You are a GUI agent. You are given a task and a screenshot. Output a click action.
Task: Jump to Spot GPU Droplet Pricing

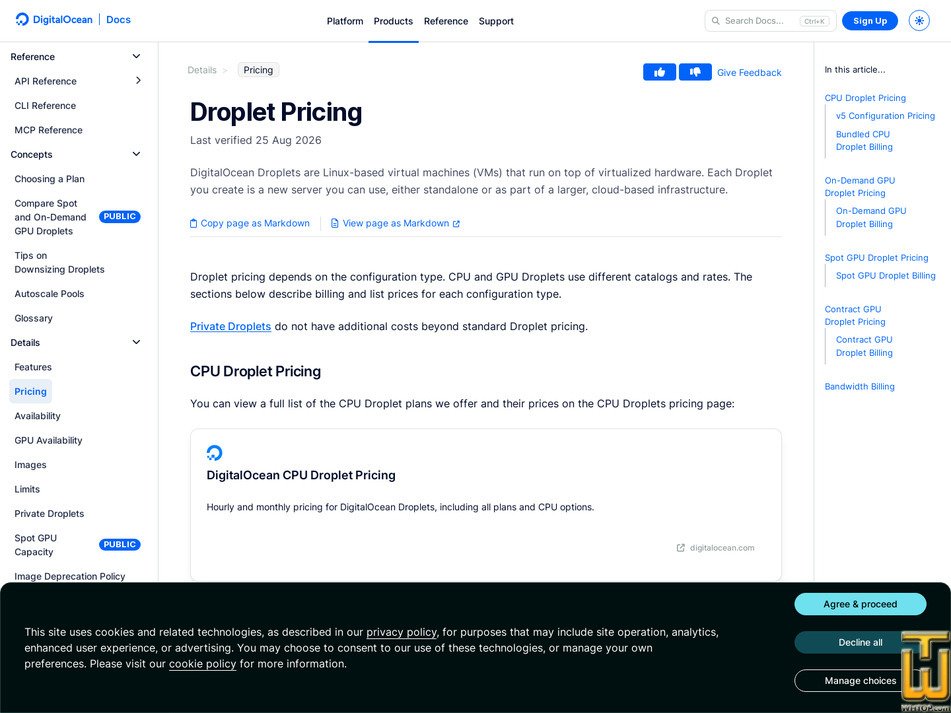[876, 258]
